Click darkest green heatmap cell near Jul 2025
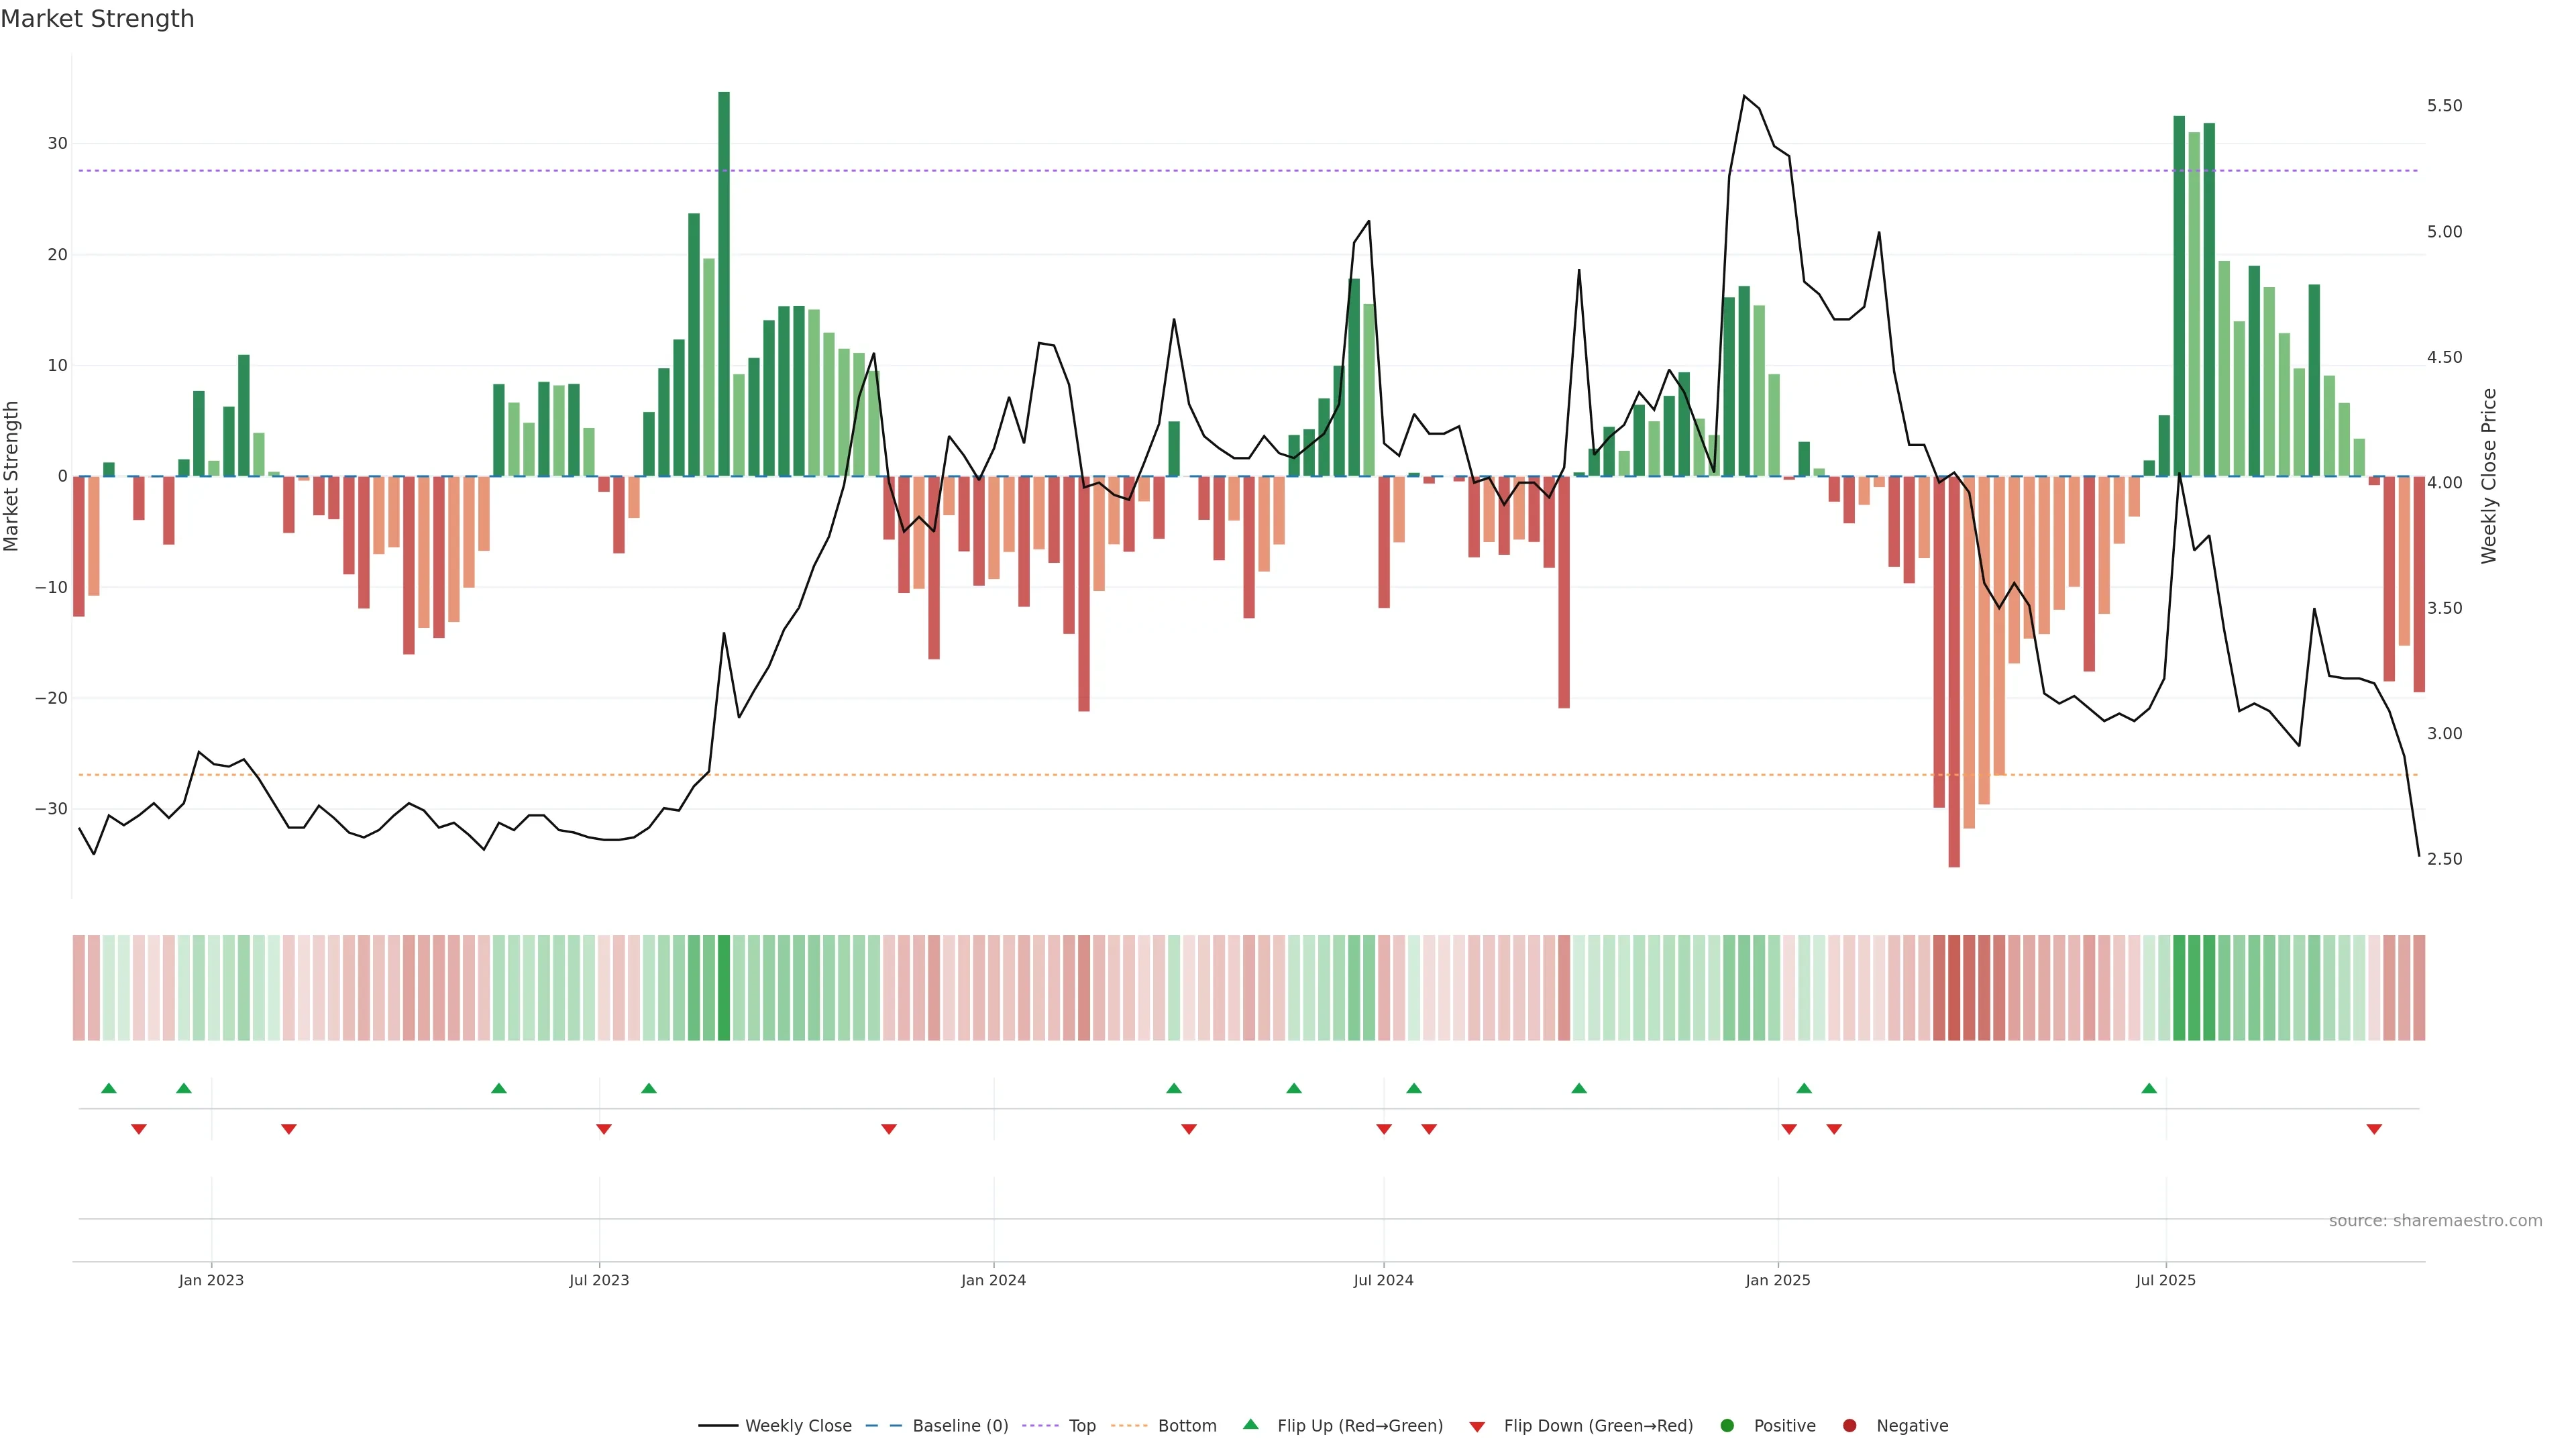This screenshot has width=2576, height=1449. coord(2180,987)
